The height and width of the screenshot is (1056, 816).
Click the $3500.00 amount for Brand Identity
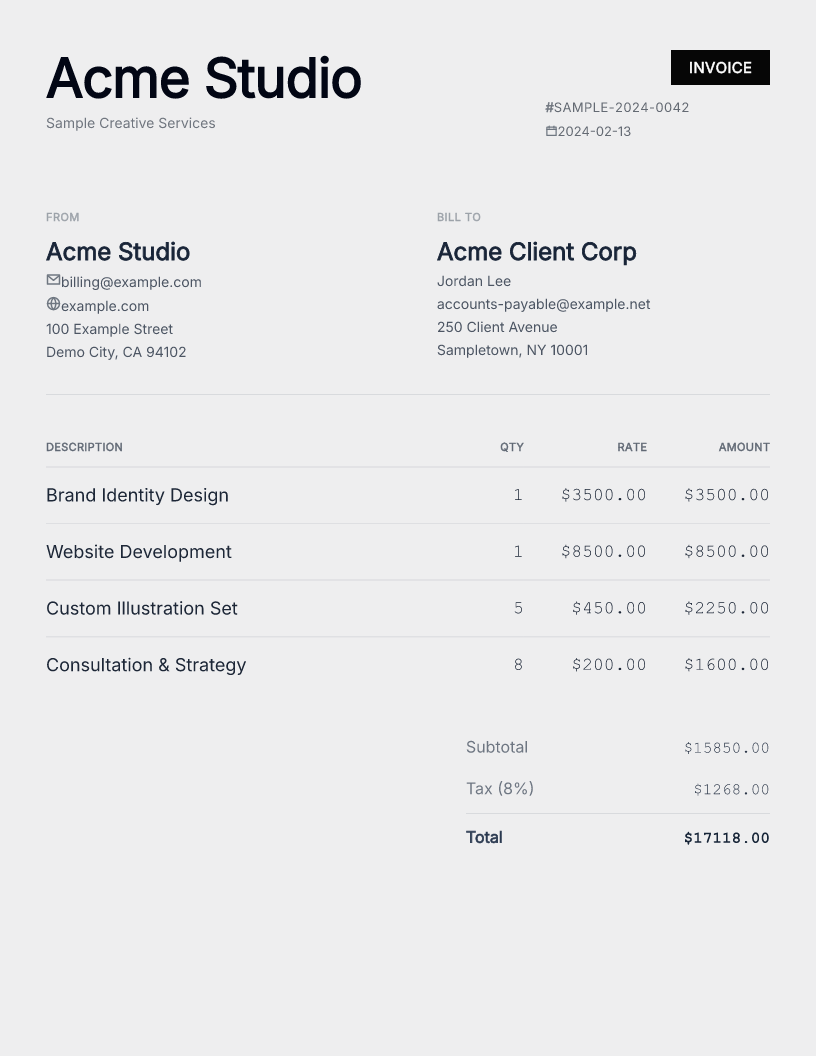(726, 495)
